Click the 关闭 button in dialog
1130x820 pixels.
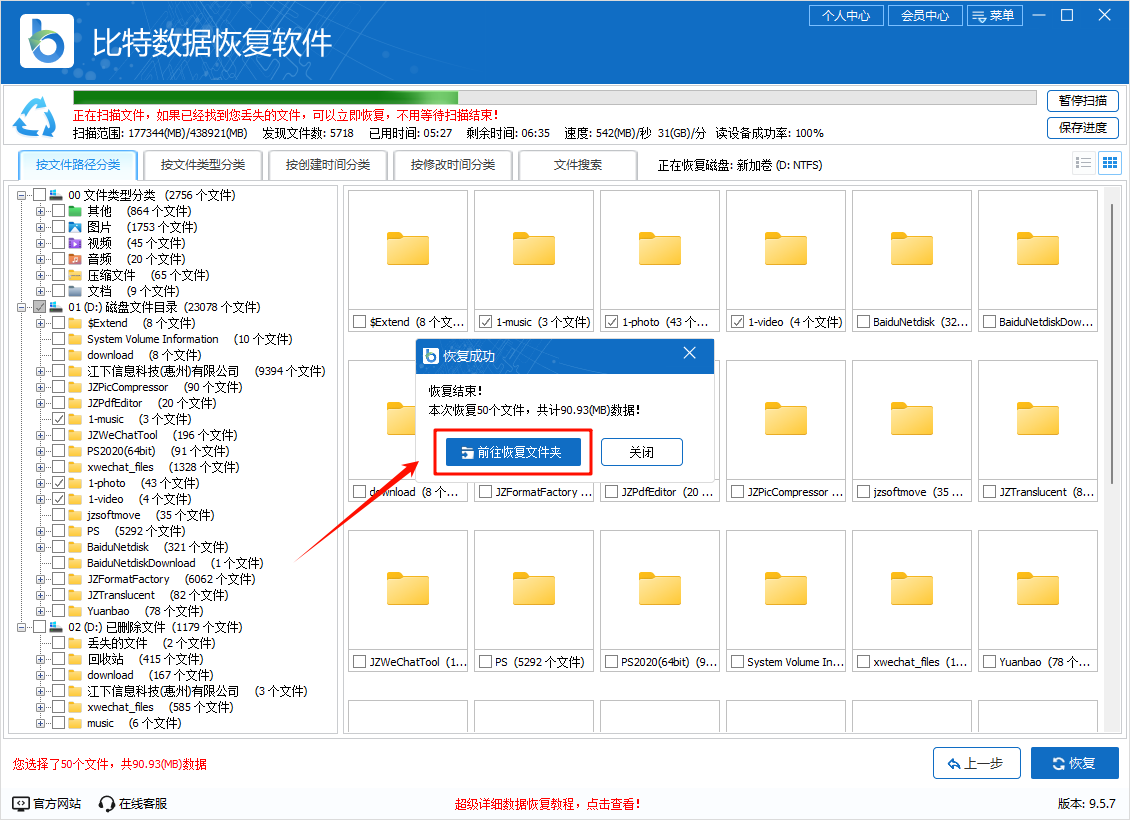pyautogui.click(x=641, y=452)
